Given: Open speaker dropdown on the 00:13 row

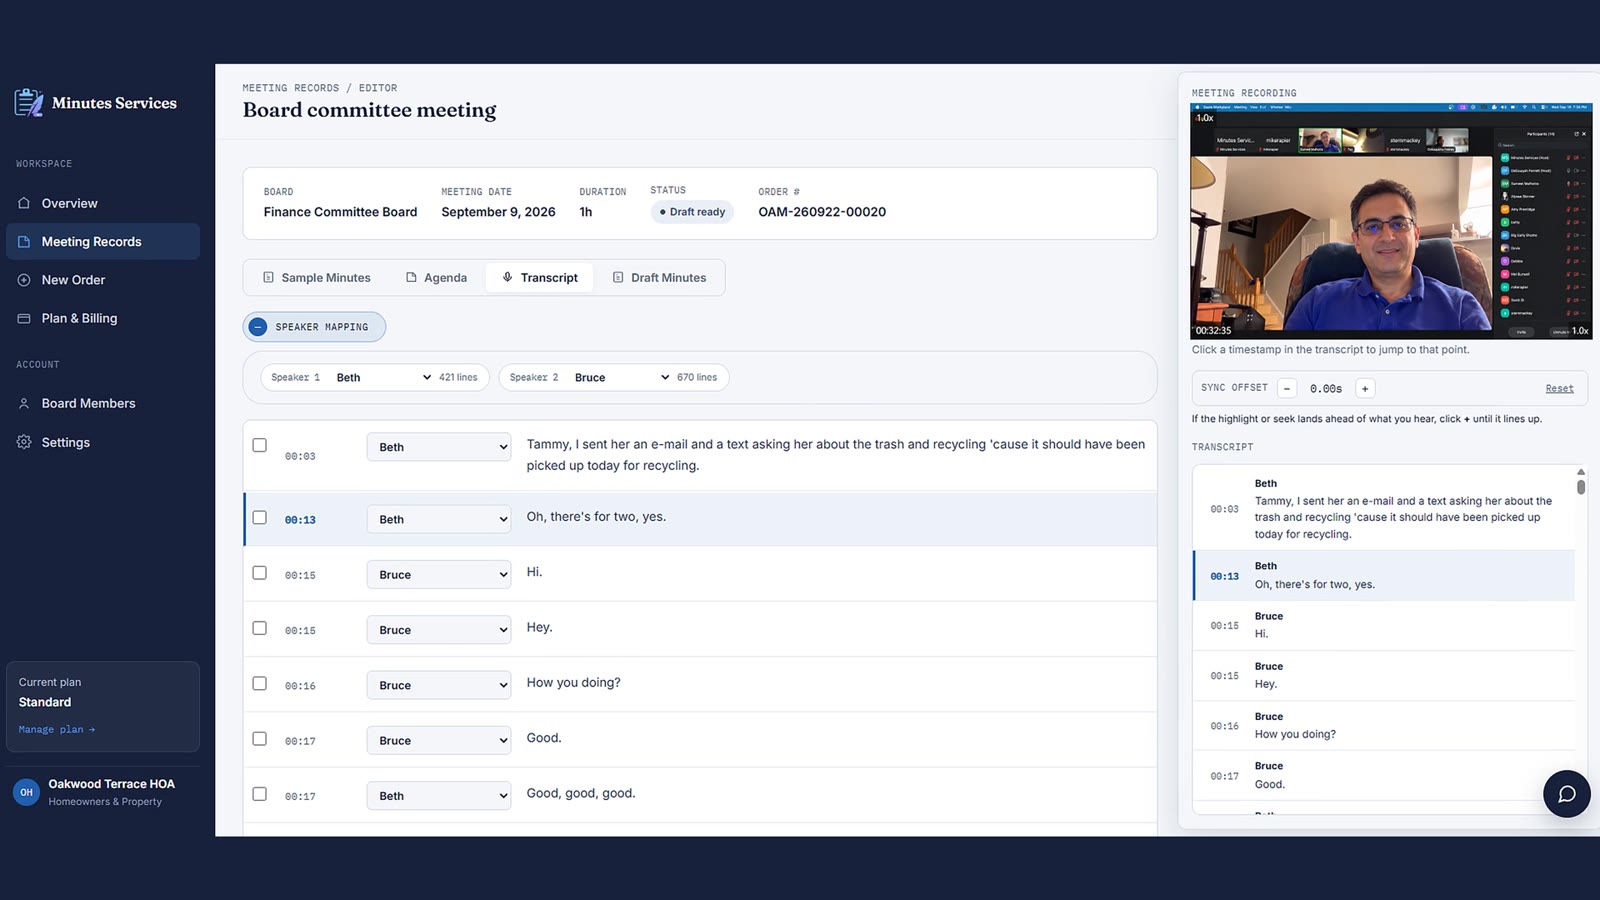Looking at the screenshot, I should coord(439,519).
